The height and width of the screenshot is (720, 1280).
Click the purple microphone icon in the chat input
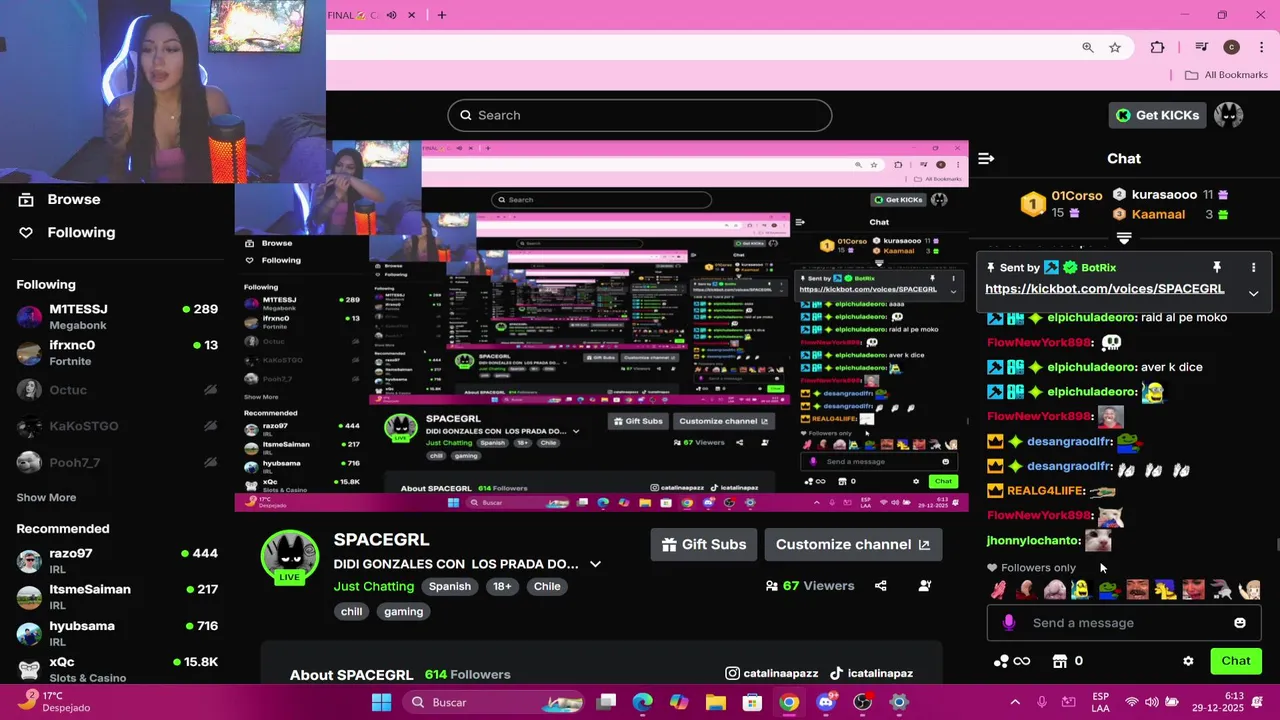click(x=1009, y=623)
